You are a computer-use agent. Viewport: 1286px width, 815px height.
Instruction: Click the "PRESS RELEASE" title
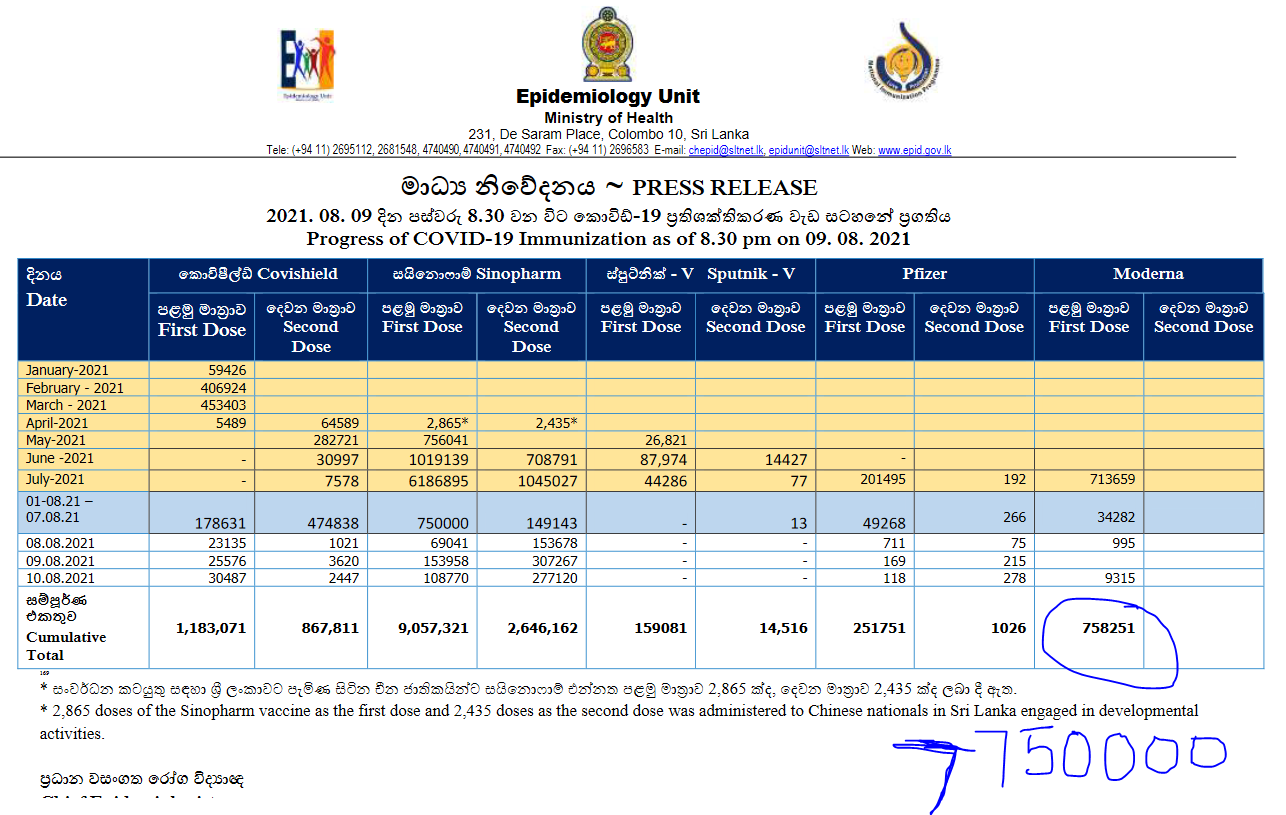point(725,188)
